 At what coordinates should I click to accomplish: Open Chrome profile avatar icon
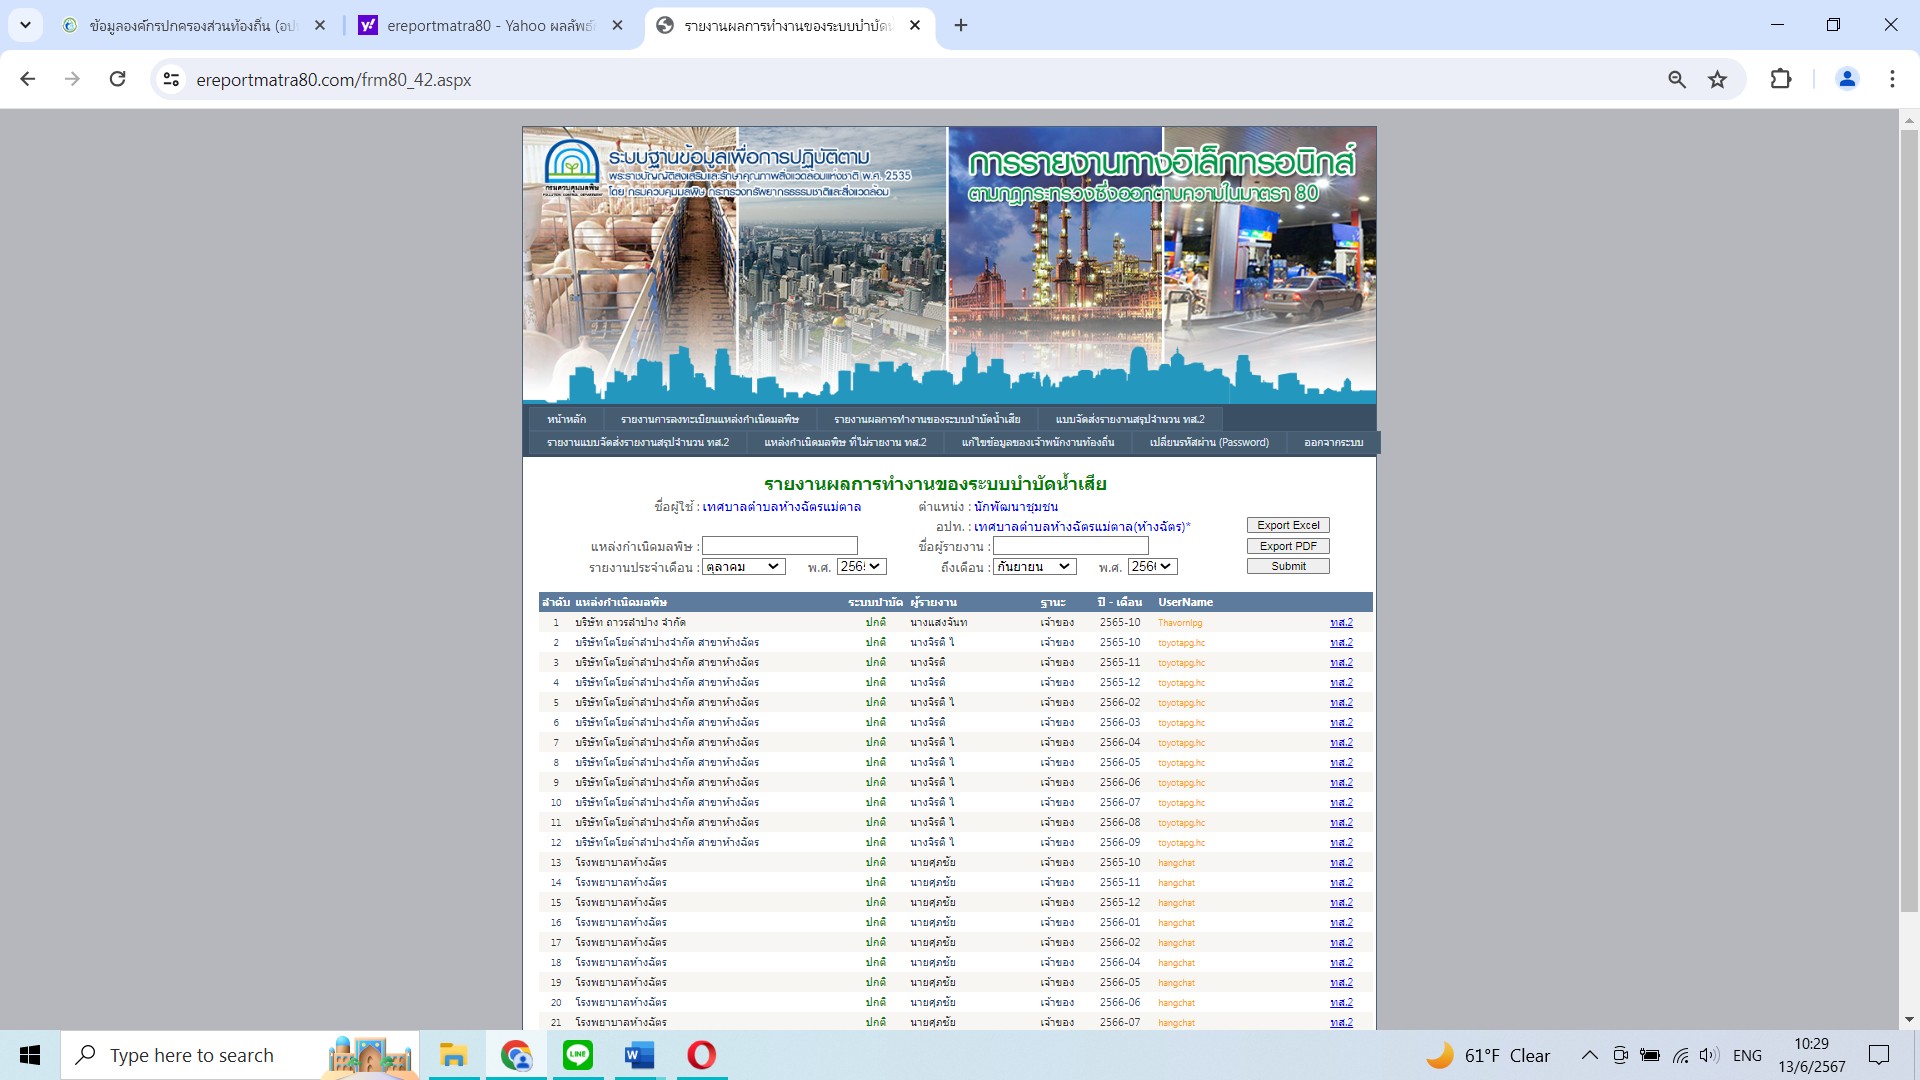click(1846, 79)
